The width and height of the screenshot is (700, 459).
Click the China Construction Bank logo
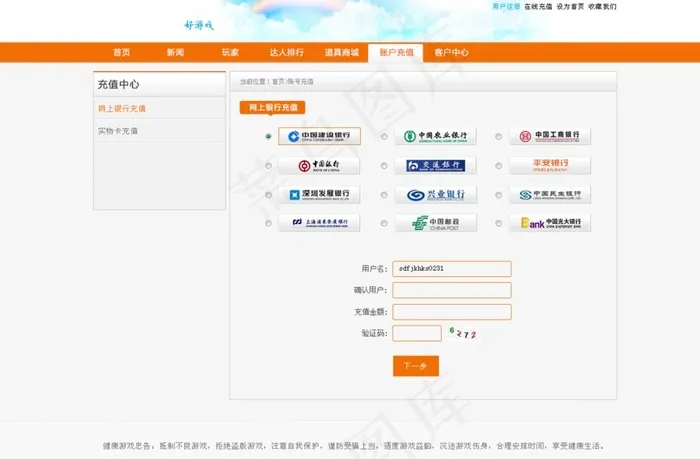point(319,136)
